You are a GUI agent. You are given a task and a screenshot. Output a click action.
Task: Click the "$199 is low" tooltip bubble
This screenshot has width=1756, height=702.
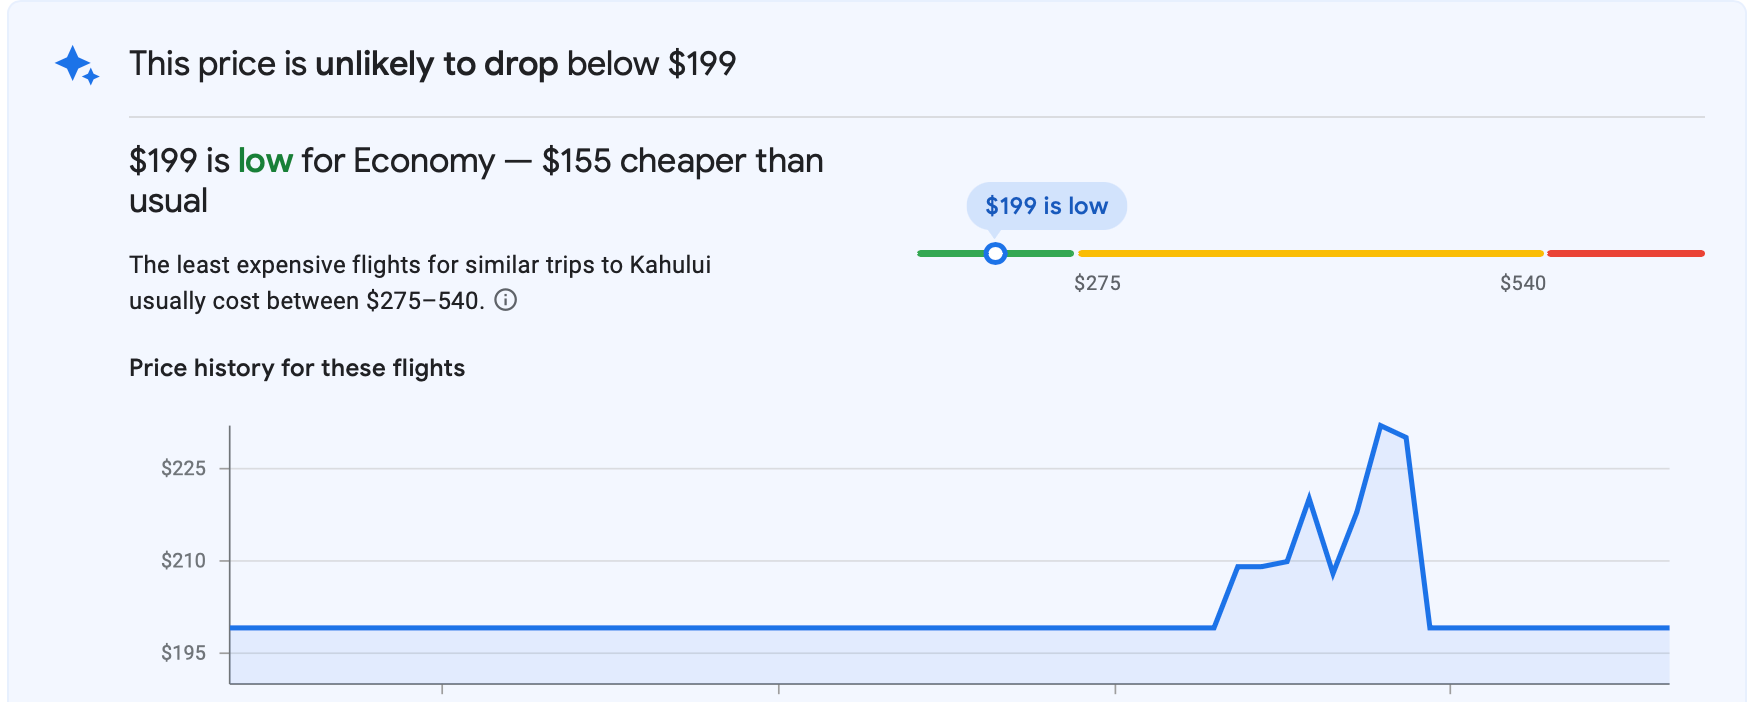[1046, 206]
